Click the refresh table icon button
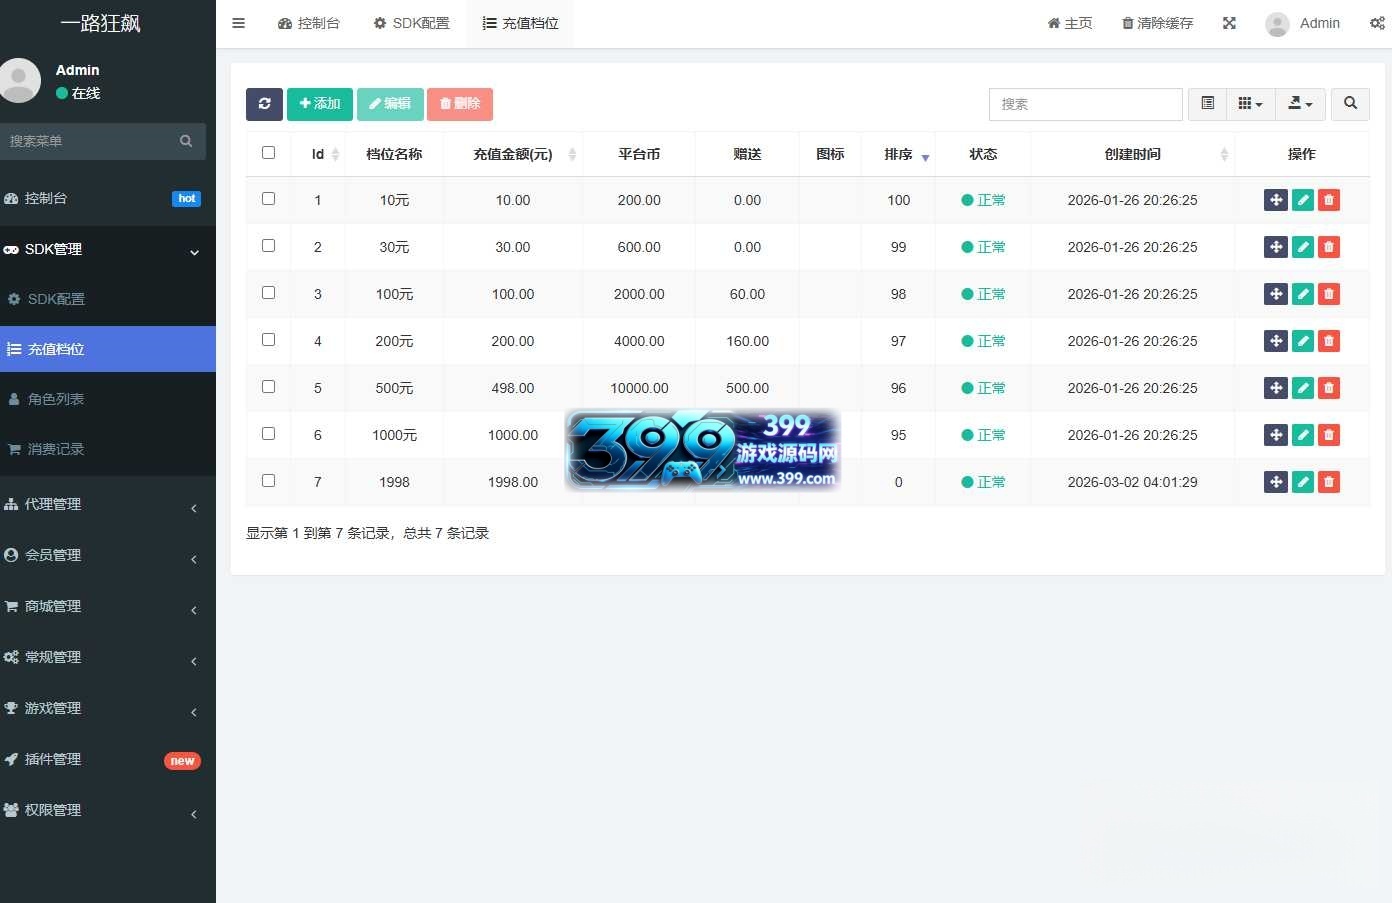1392x903 pixels. coord(264,104)
